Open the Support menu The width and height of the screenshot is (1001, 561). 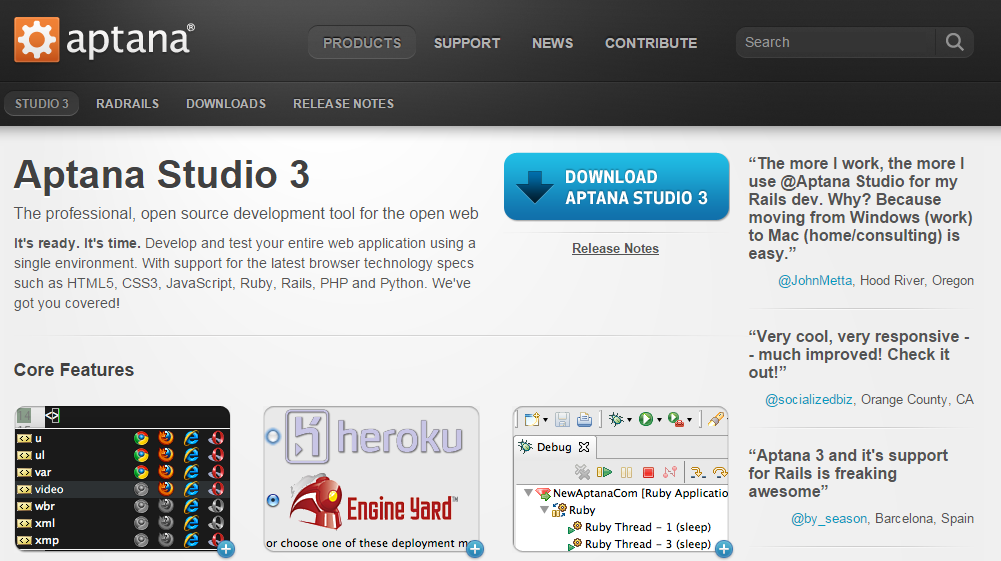(x=467, y=43)
